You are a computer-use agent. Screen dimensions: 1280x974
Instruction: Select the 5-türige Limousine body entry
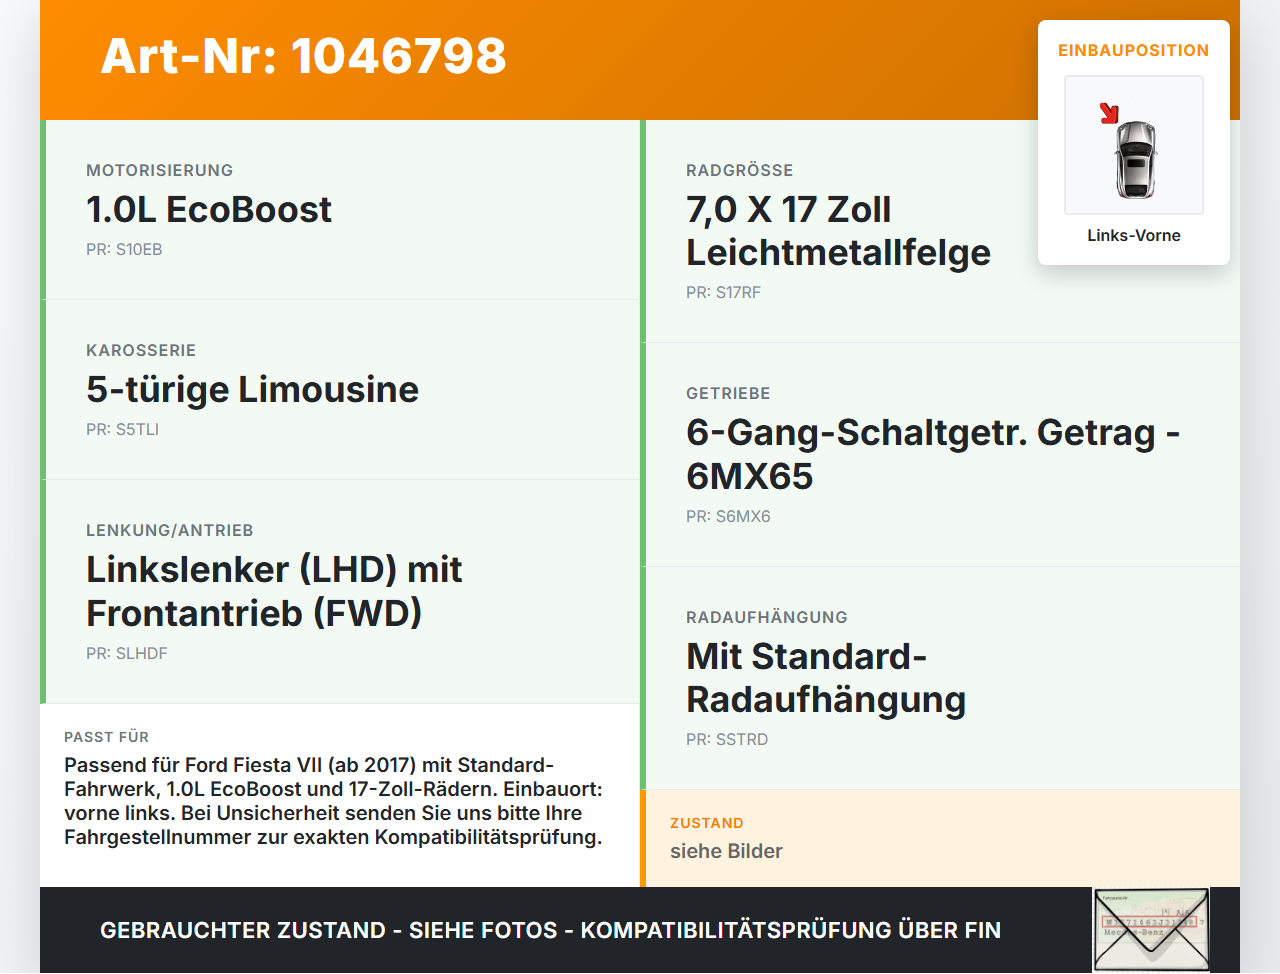(252, 389)
